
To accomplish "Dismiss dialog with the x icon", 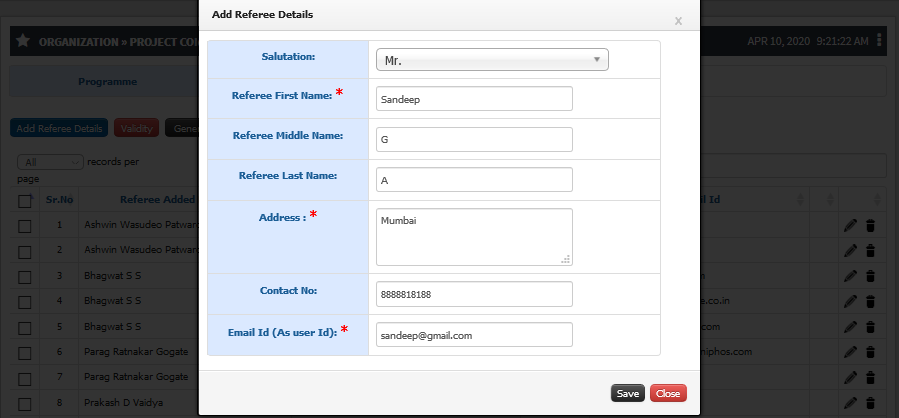I will (x=678, y=21).
